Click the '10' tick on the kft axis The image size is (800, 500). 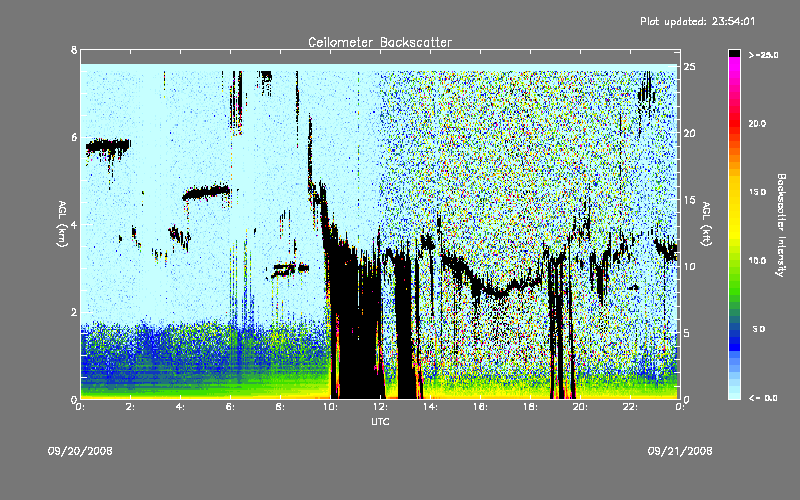tap(689, 267)
